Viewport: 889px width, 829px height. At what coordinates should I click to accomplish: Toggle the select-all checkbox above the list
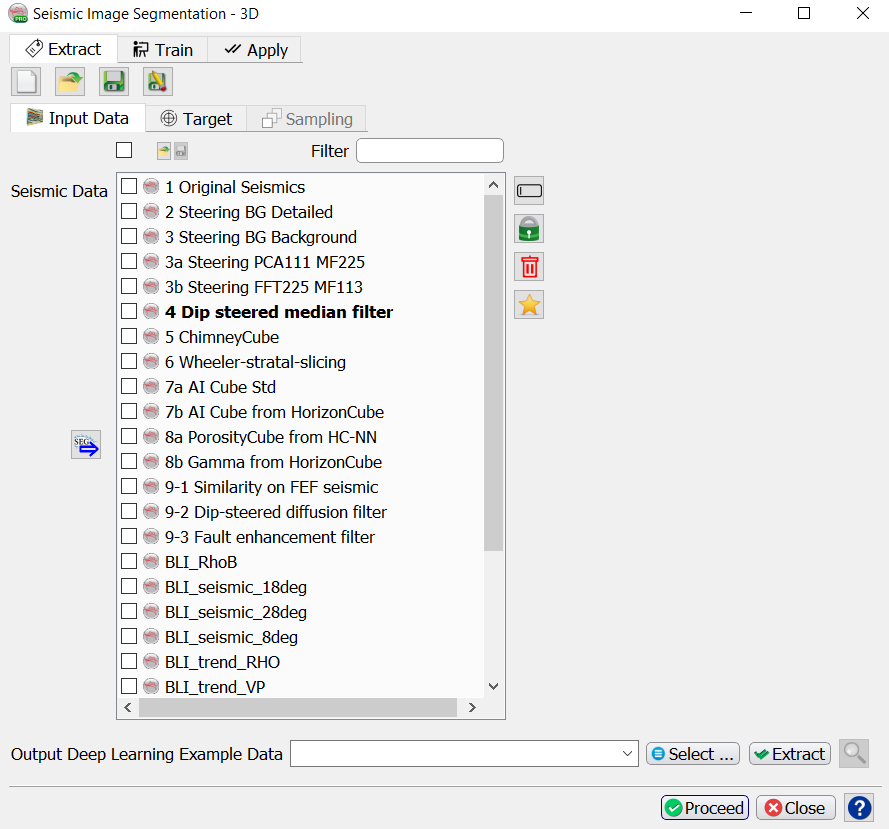tap(124, 151)
